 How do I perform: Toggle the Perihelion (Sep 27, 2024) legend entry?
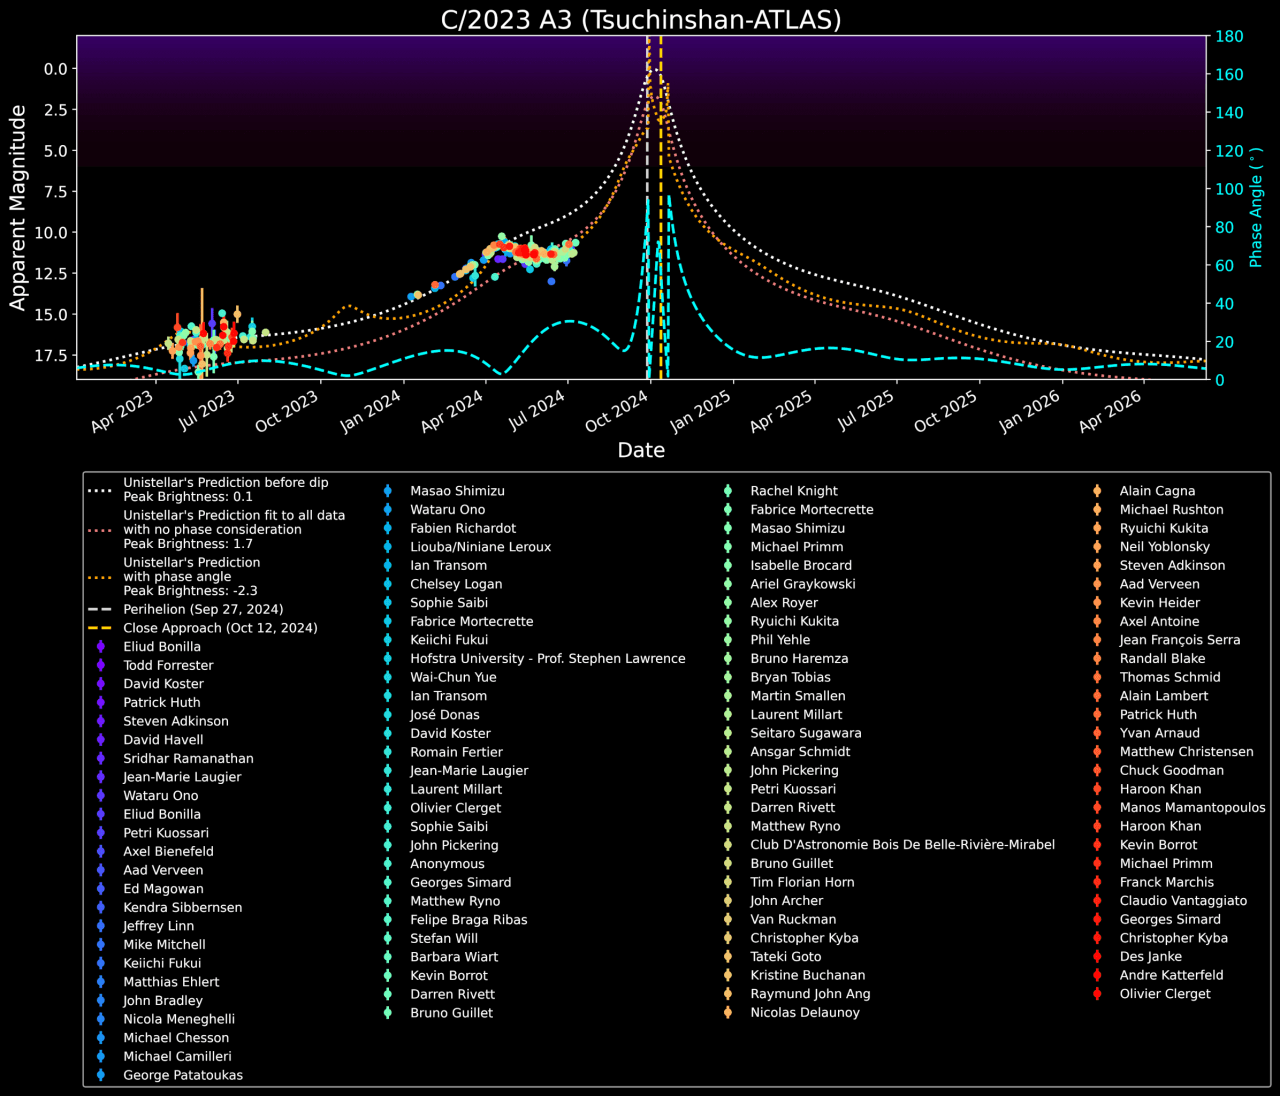coord(203,609)
